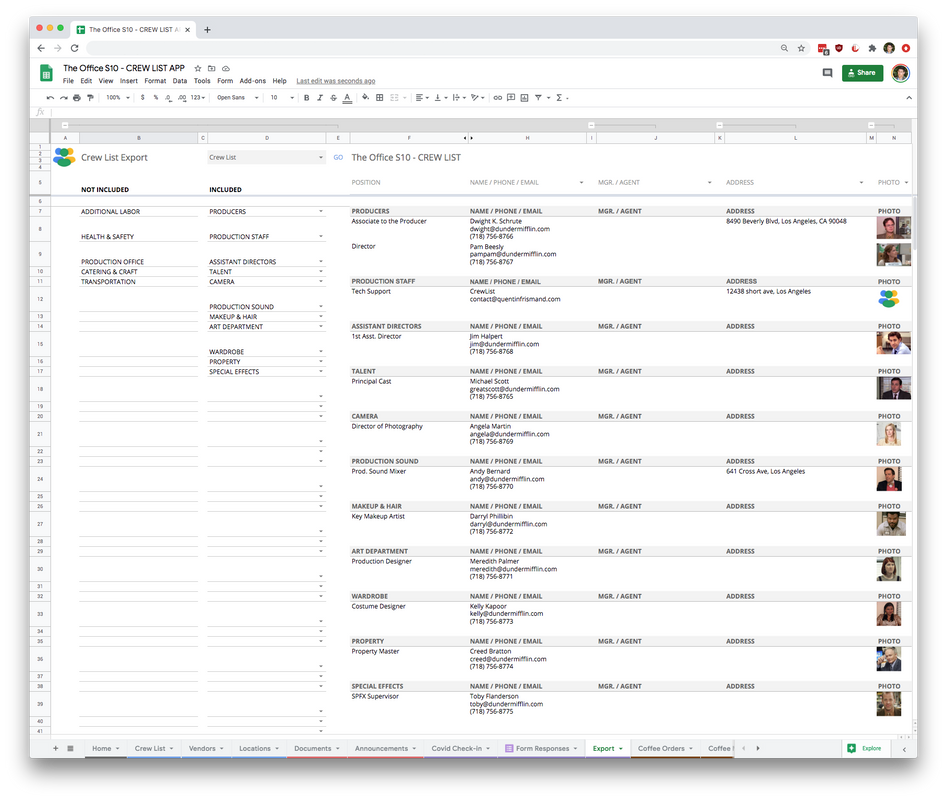Screen dimensions: 947x800
Task: Hide the toolbar menus with top-right chevron
Action: 909,98
